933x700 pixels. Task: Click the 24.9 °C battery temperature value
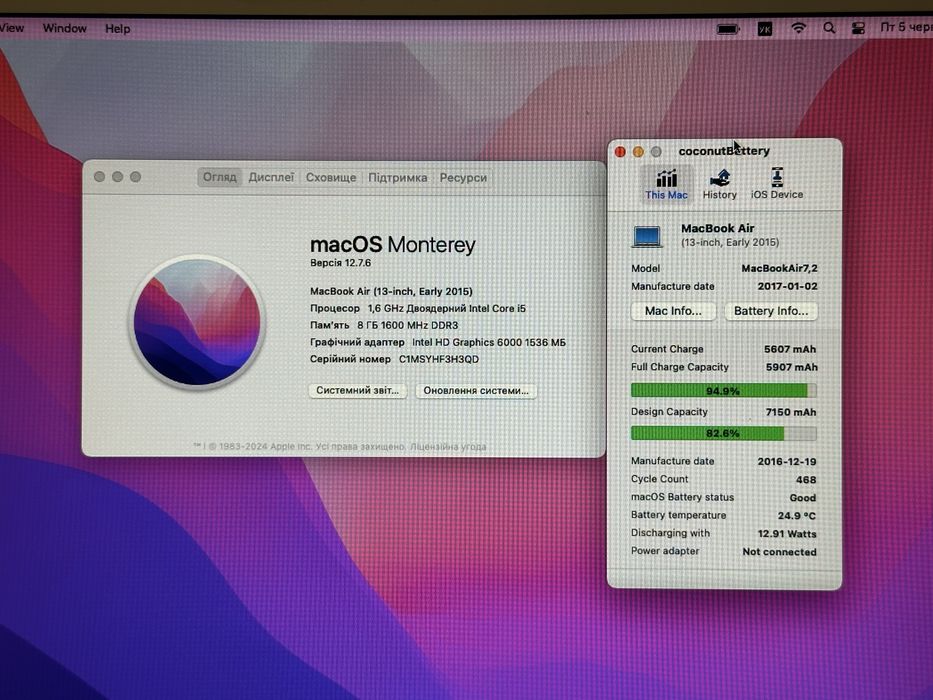(797, 515)
